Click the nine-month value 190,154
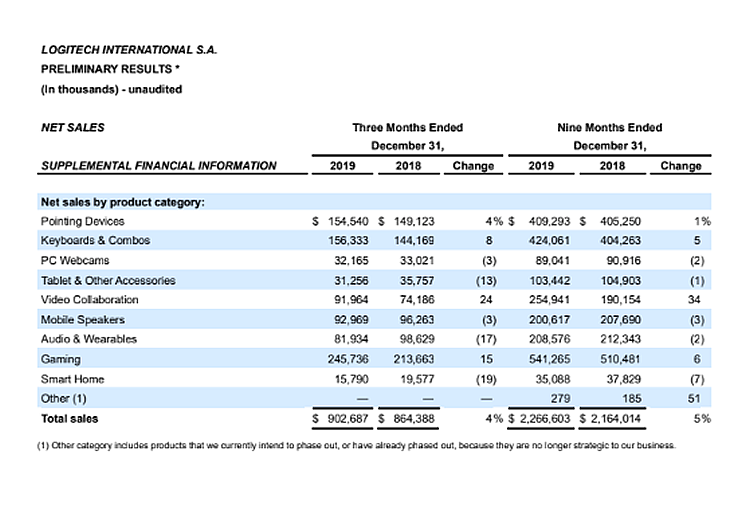The width and height of the screenshot is (750, 510). tap(620, 300)
